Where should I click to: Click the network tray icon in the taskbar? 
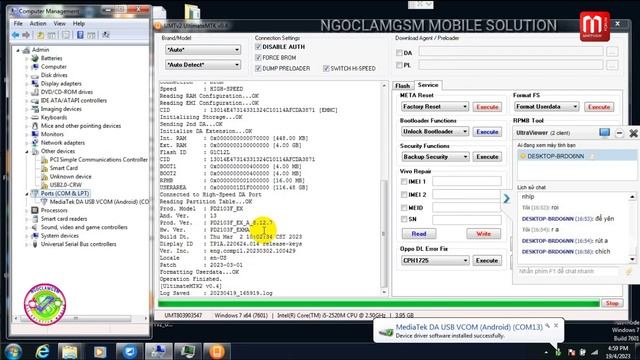[595, 352]
